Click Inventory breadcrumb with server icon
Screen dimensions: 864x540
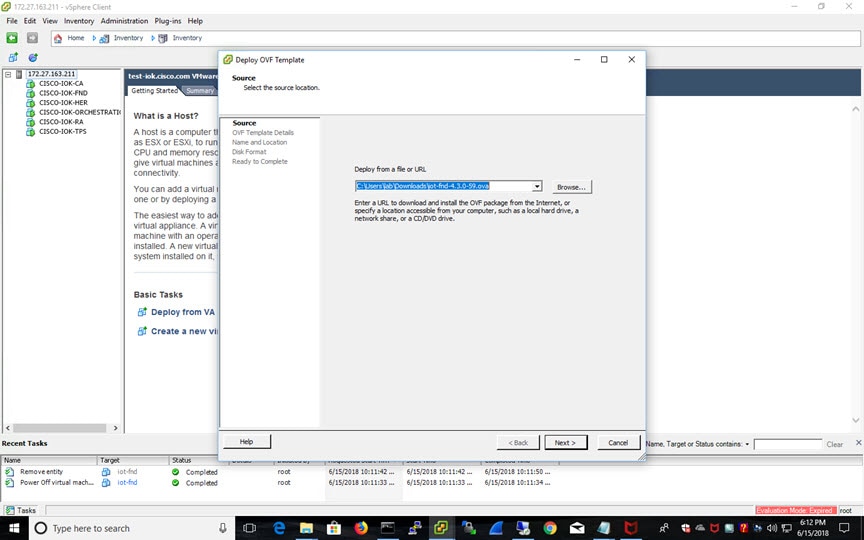(181, 38)
